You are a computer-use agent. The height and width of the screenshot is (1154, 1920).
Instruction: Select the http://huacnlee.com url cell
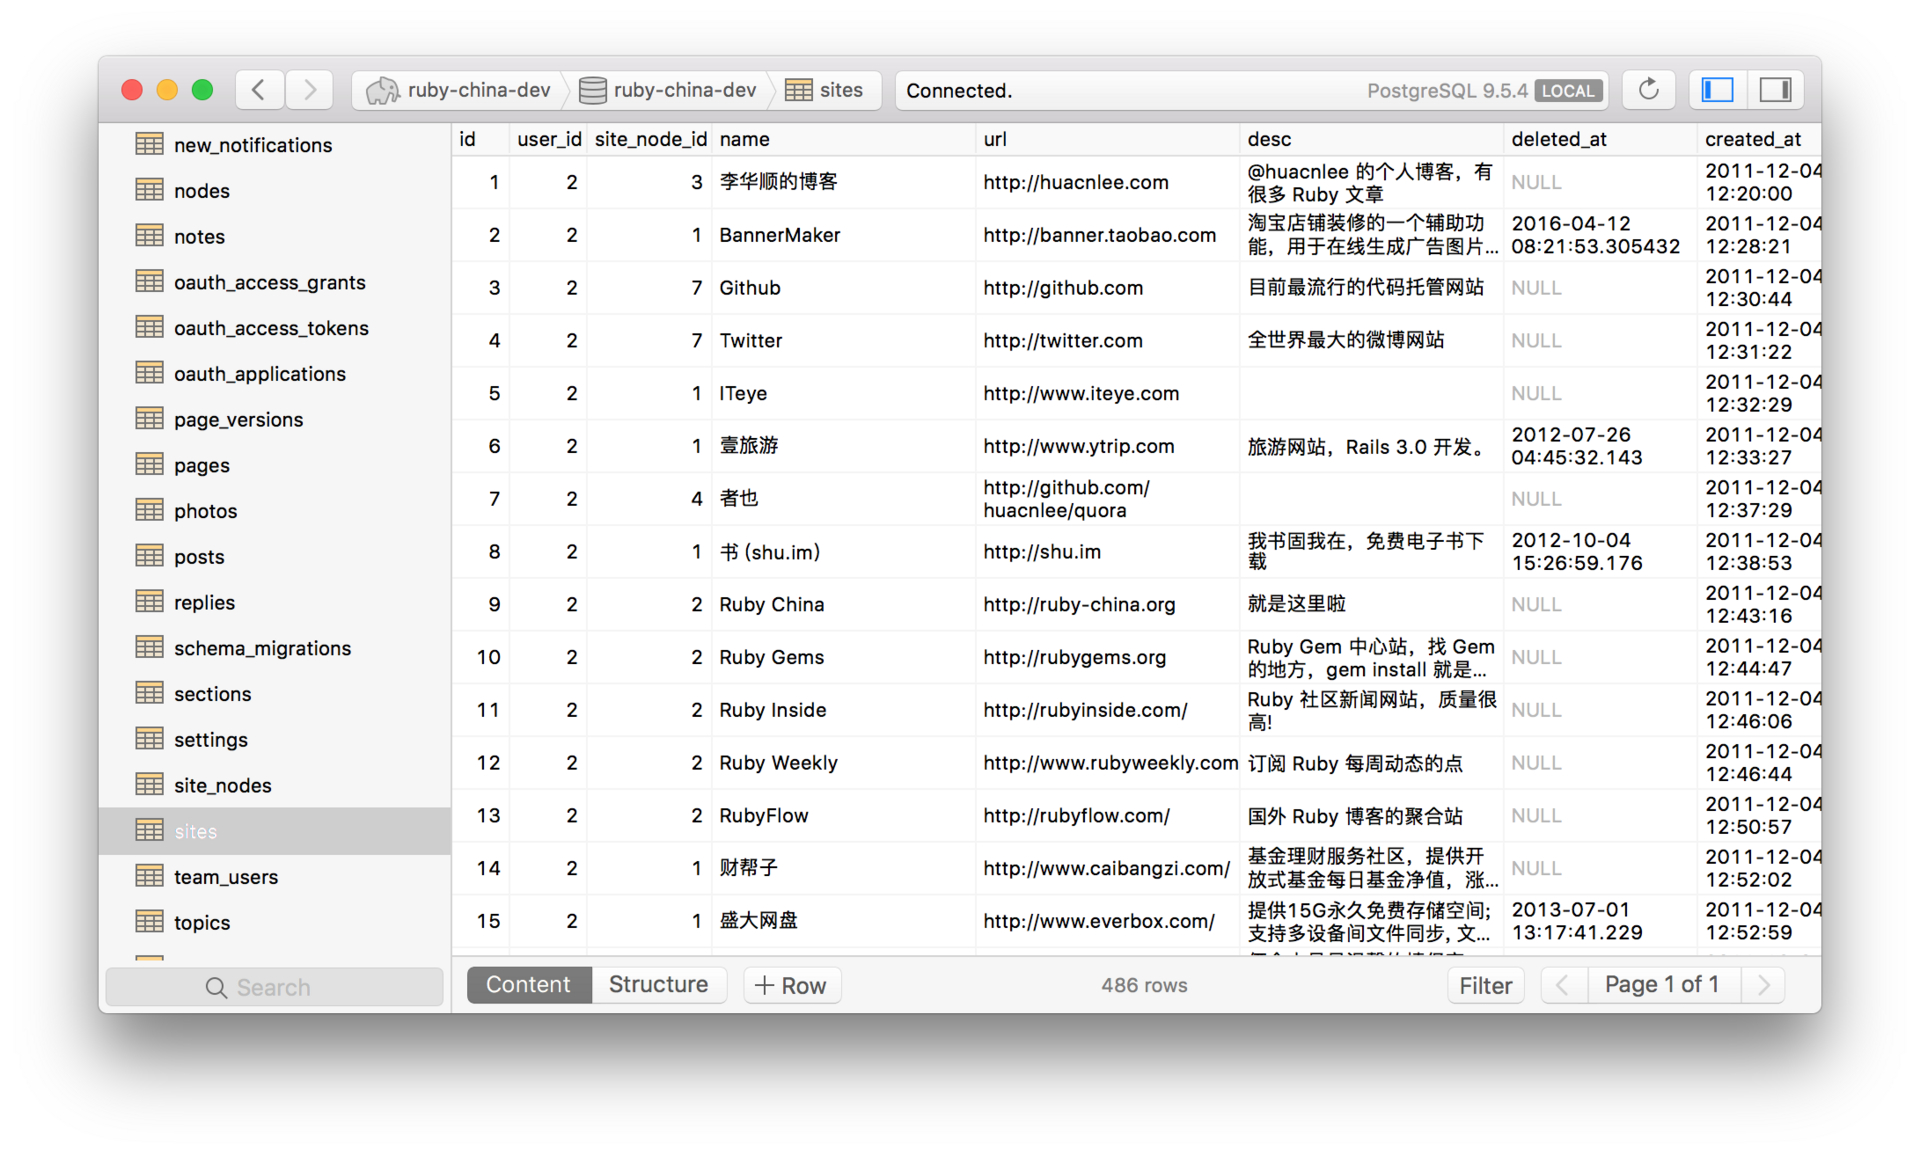point(1107,182)
